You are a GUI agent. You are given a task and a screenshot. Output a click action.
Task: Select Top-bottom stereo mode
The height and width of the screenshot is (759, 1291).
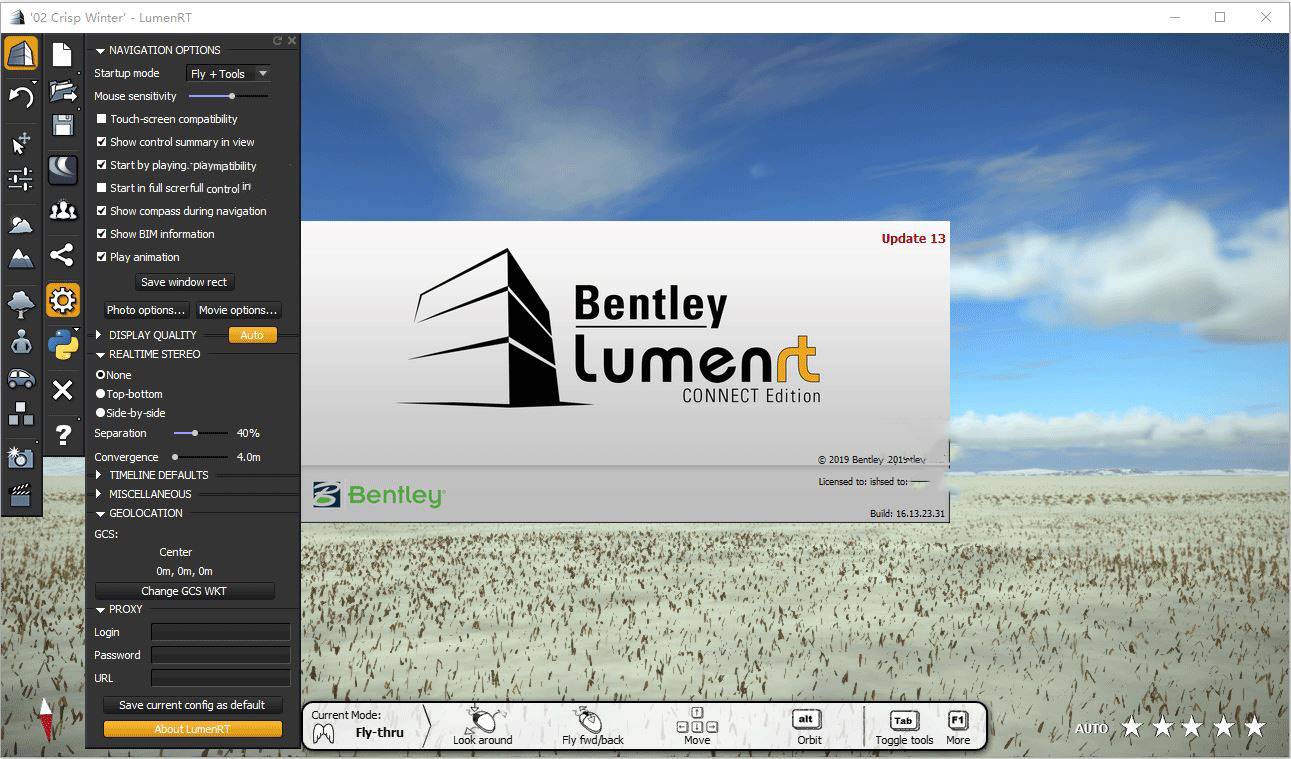click(x=100, y=394)
